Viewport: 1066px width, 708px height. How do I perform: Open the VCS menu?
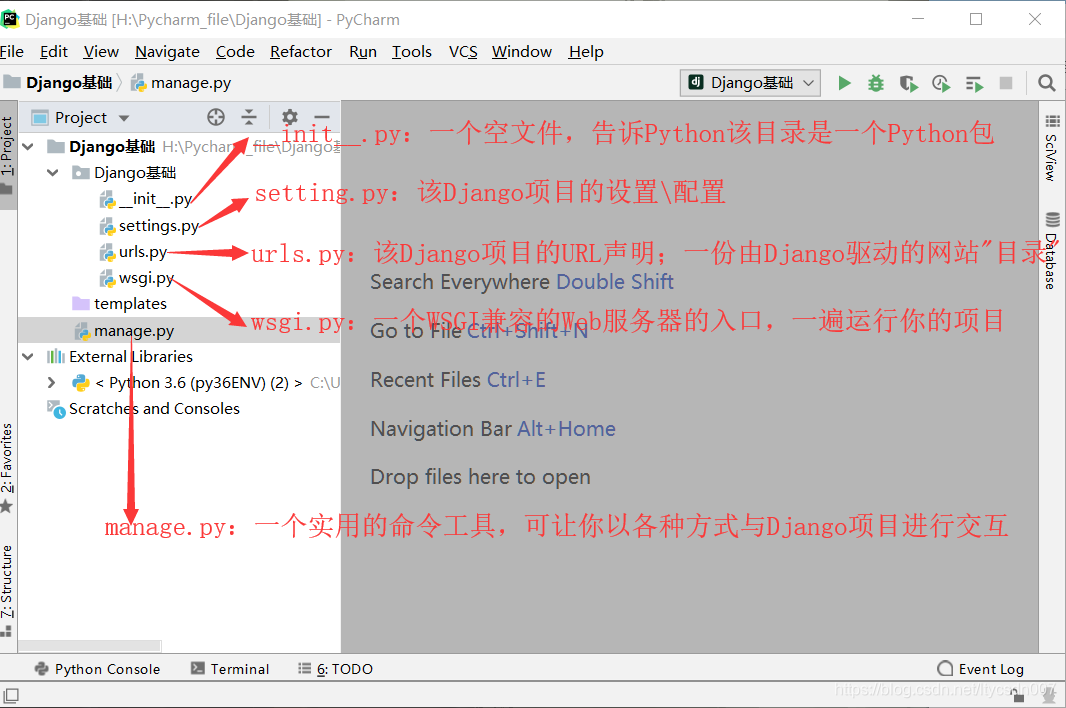coord(463,52)
